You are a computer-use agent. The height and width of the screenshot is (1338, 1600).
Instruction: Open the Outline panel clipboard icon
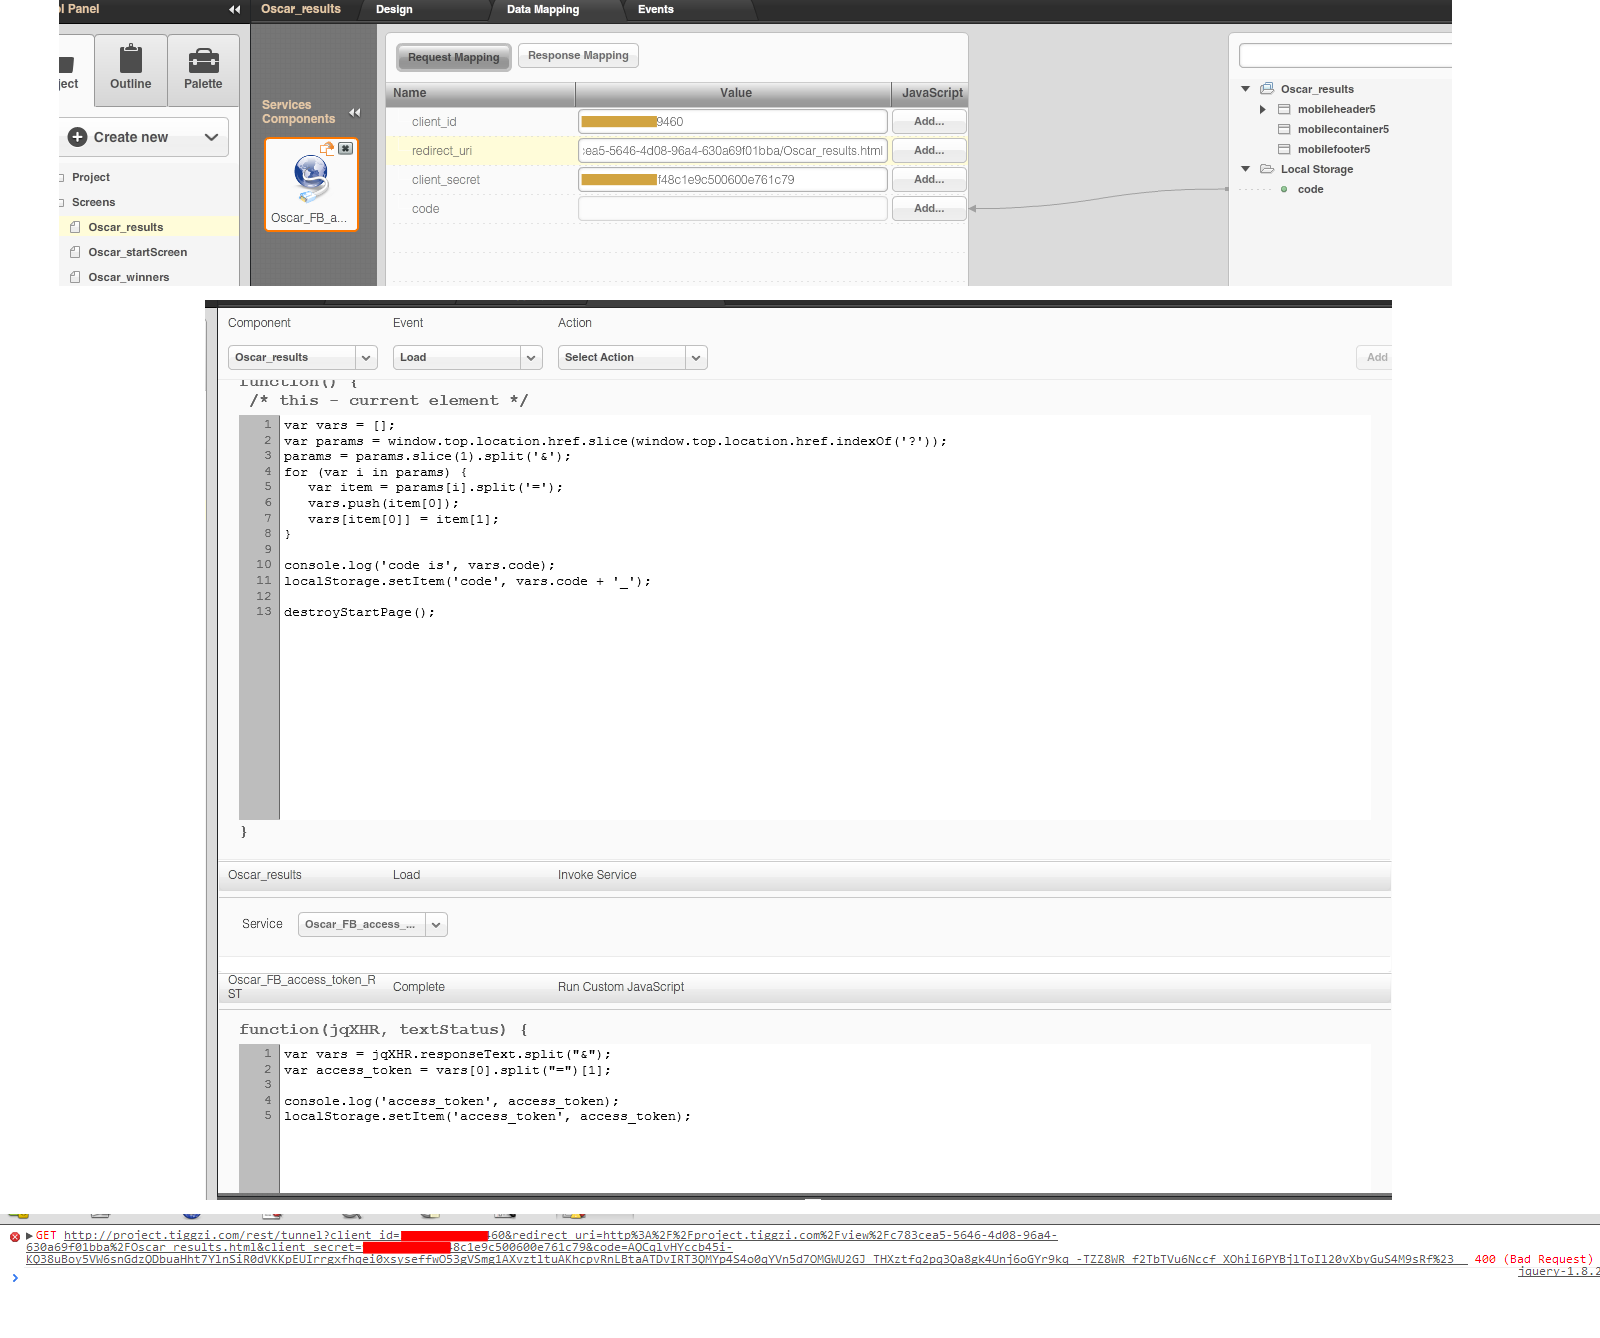coord(131,60)
